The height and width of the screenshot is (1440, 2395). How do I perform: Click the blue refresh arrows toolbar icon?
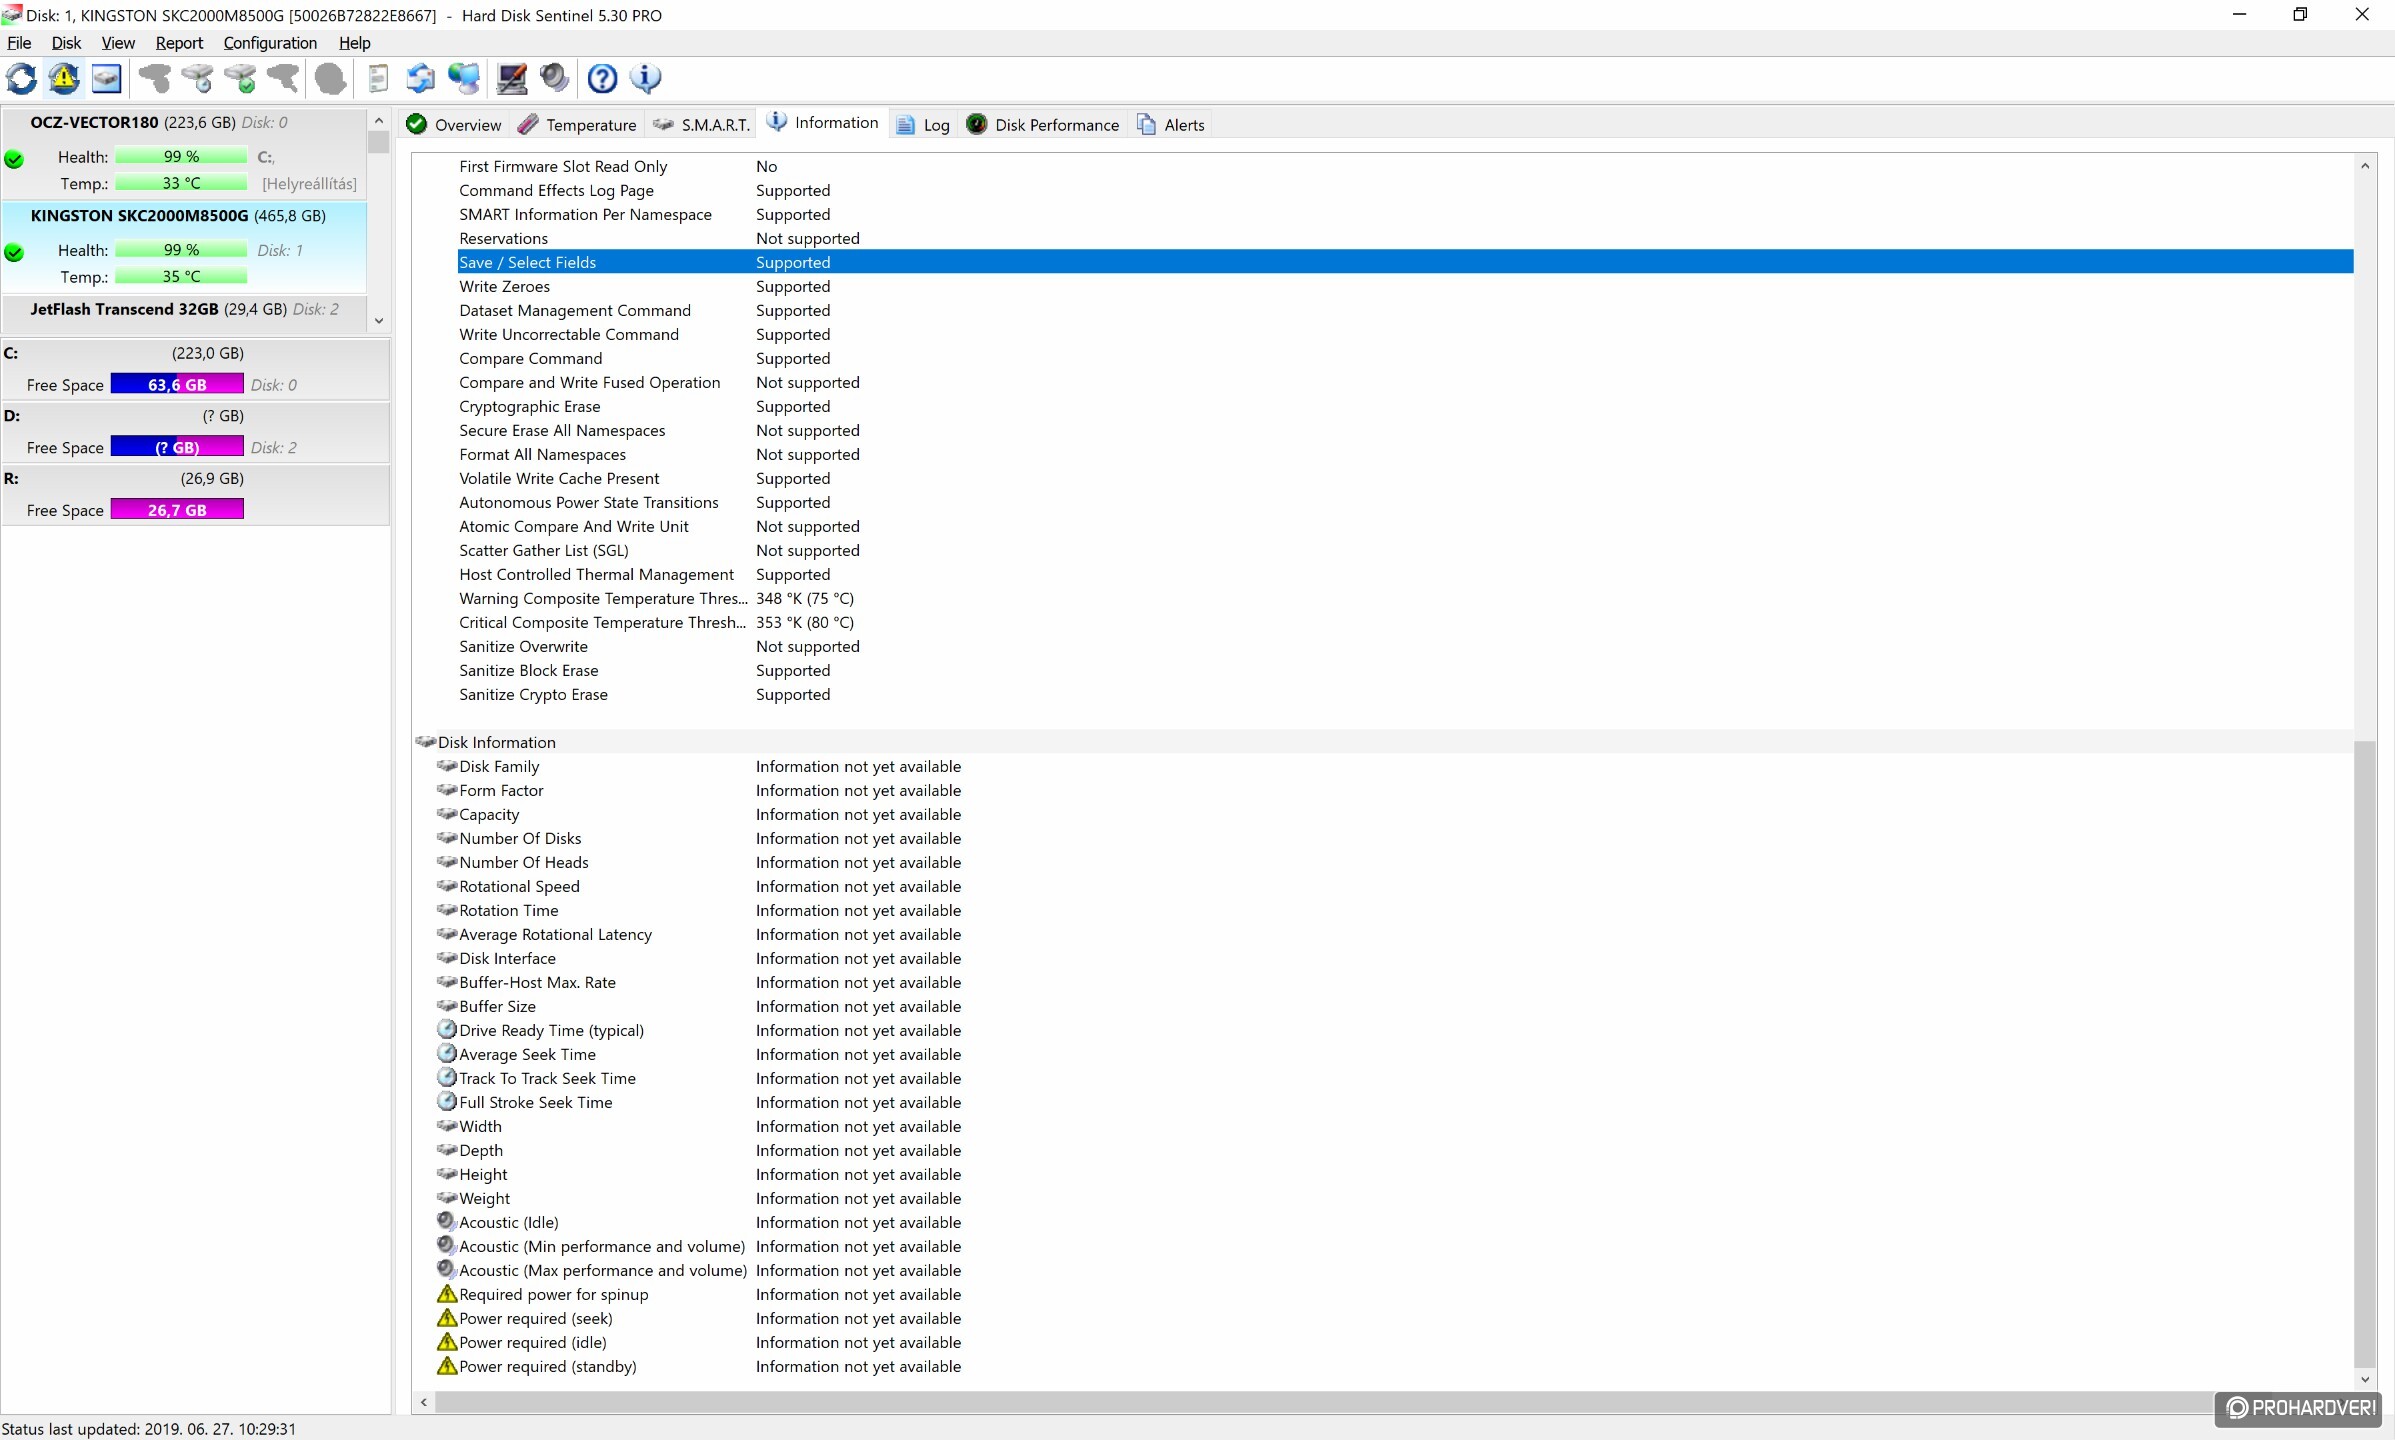coord(22,78)
